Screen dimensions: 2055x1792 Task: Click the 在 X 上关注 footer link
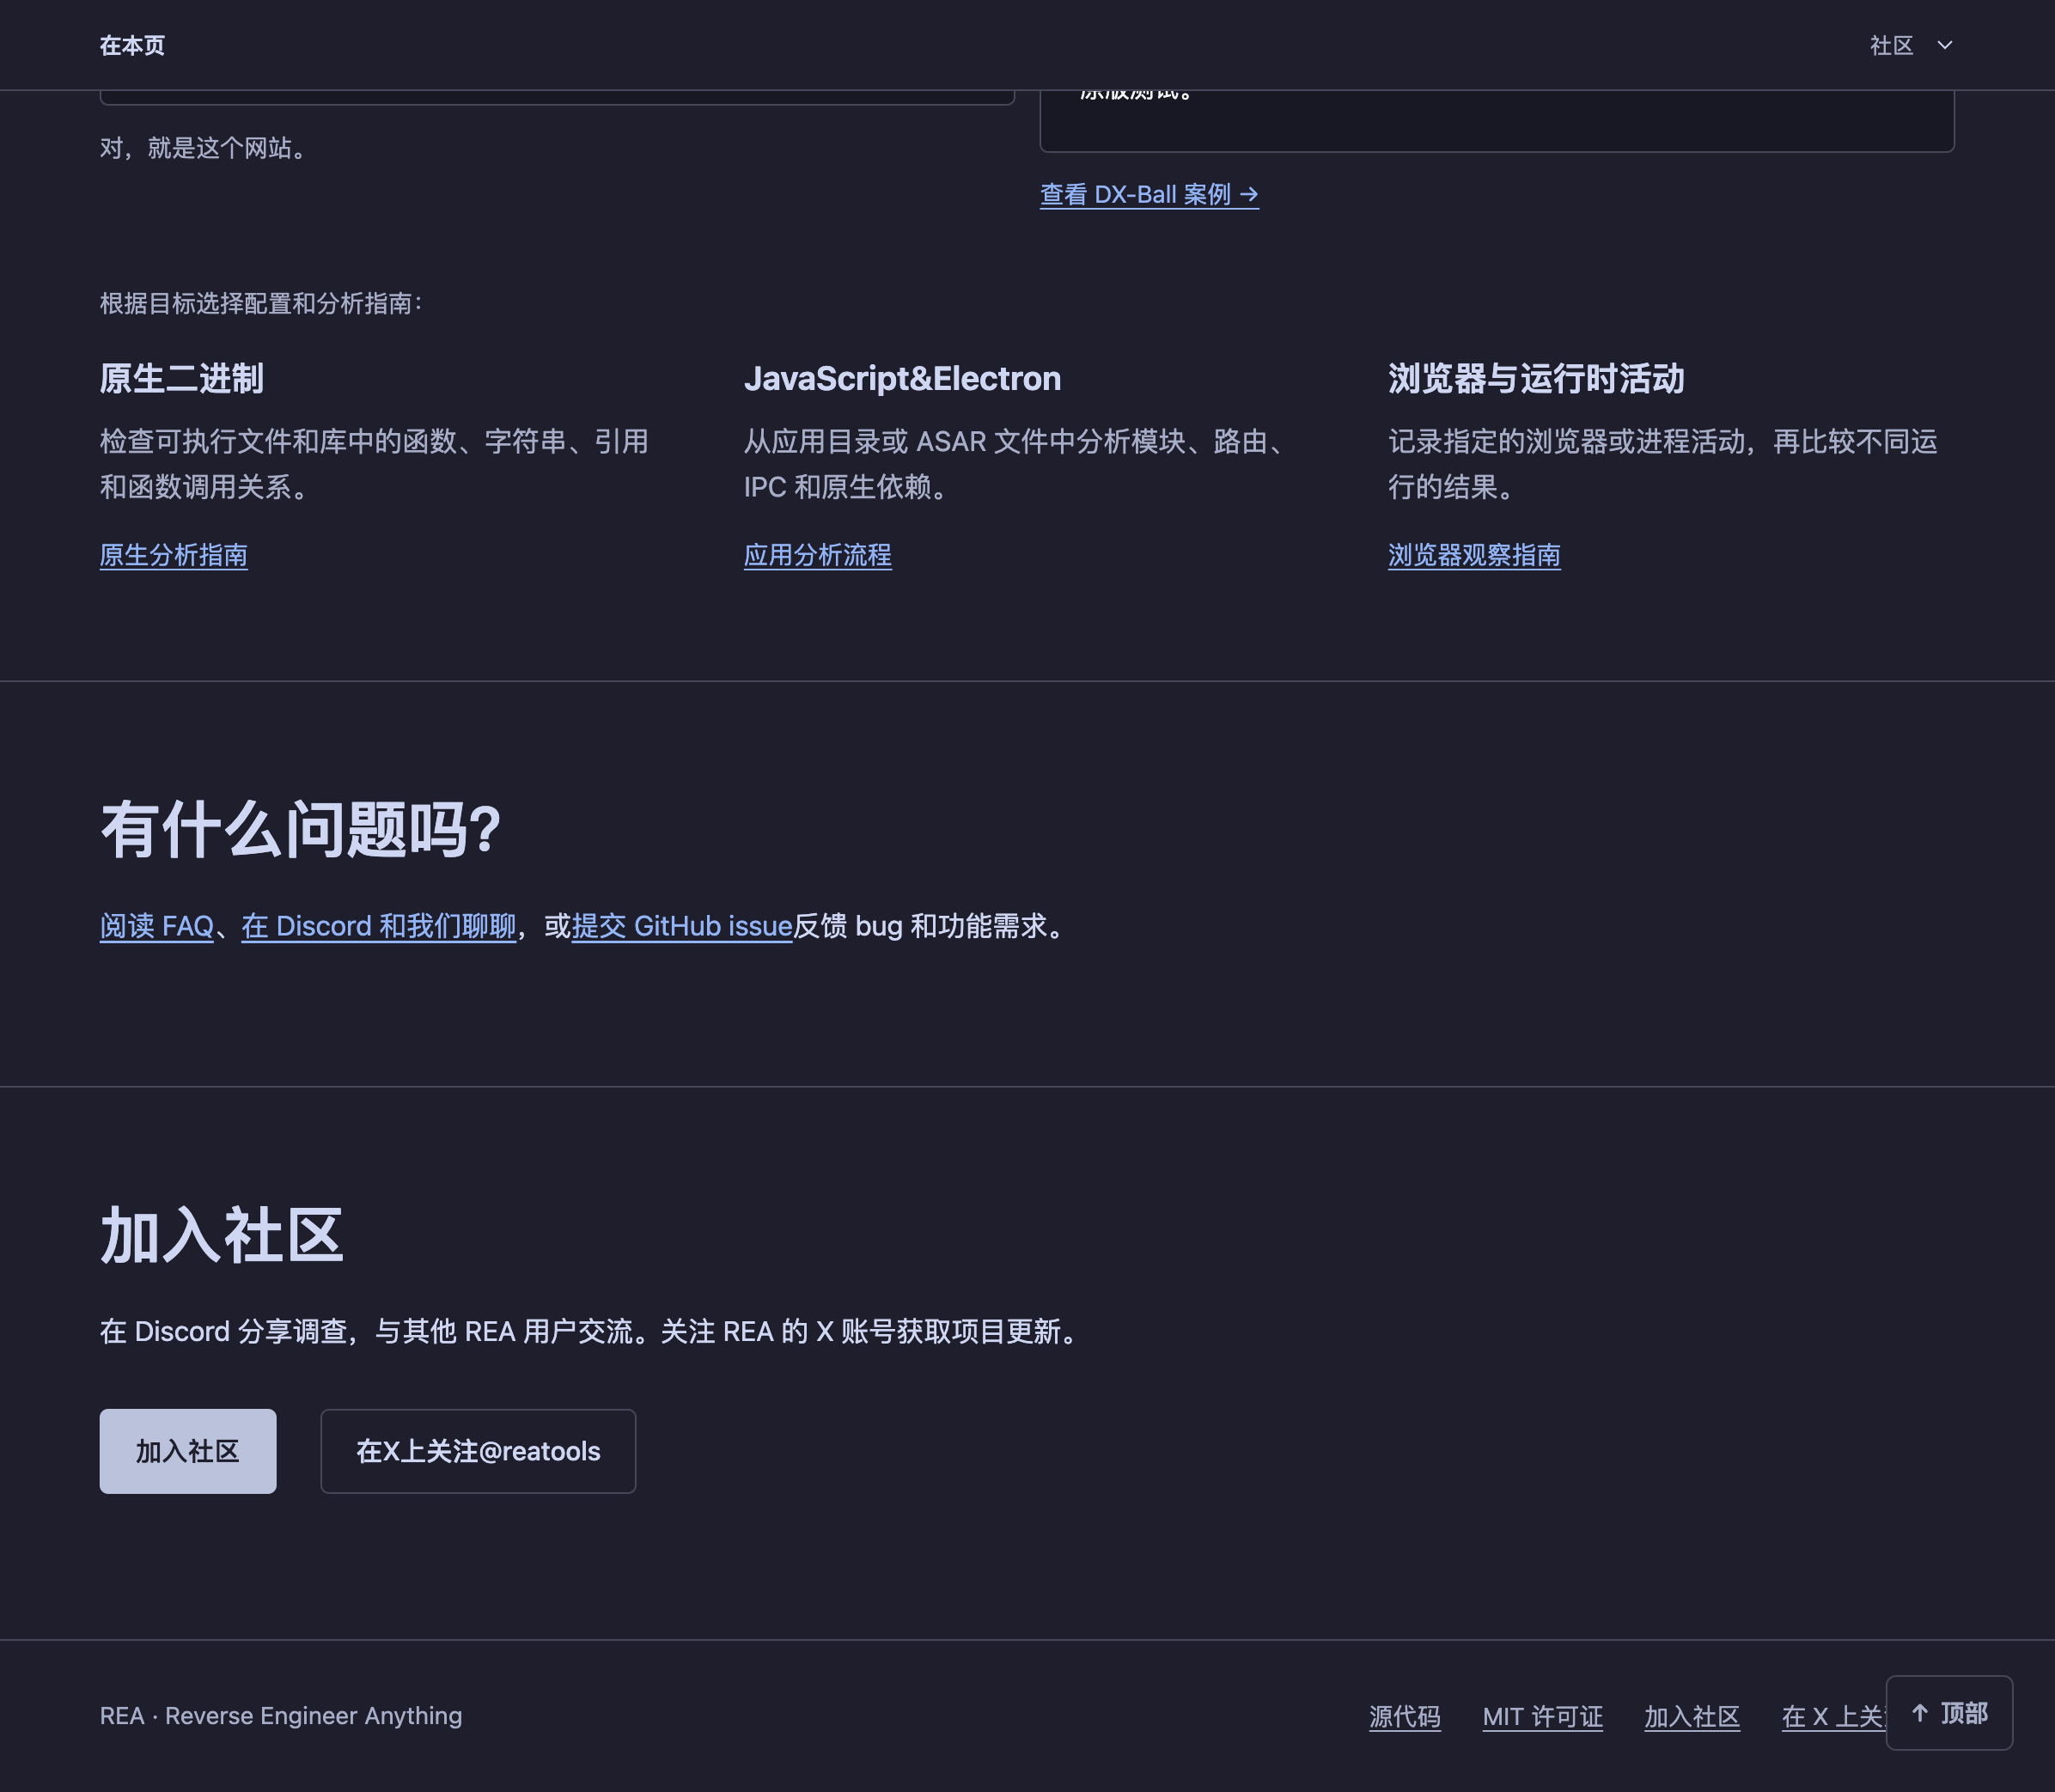1834,1716
